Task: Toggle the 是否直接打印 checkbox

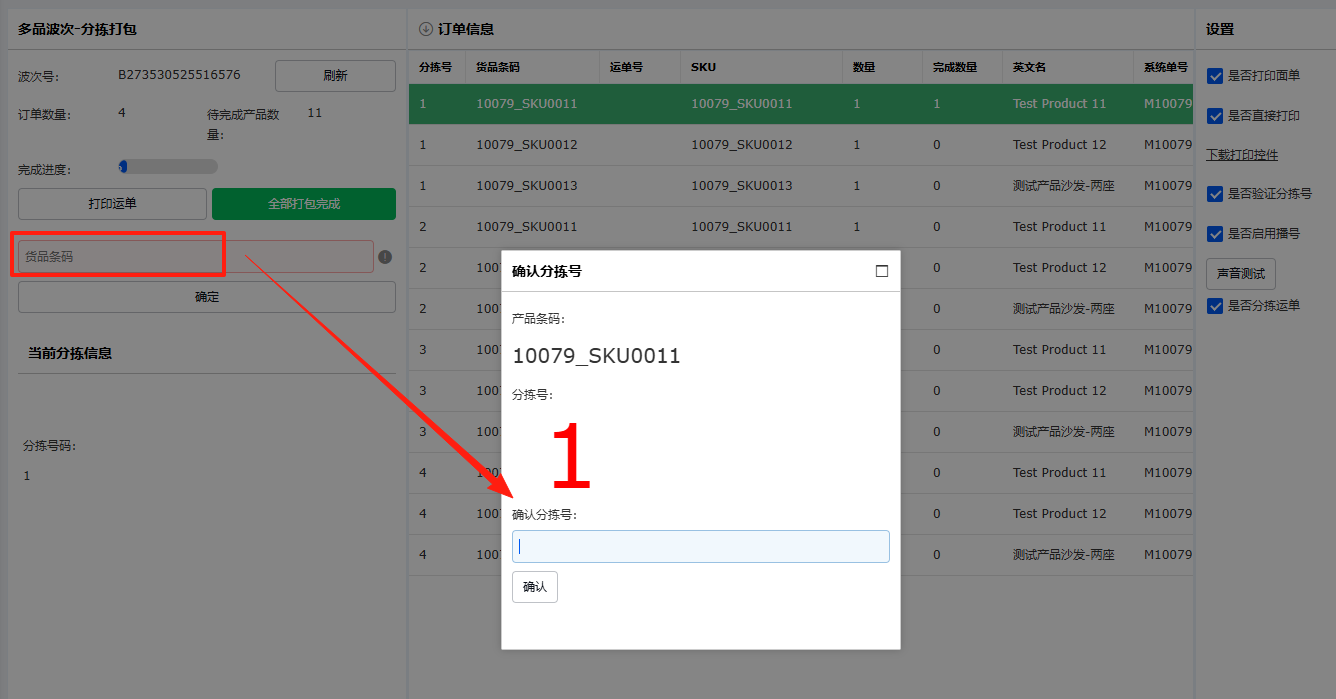Action: 1215,116
